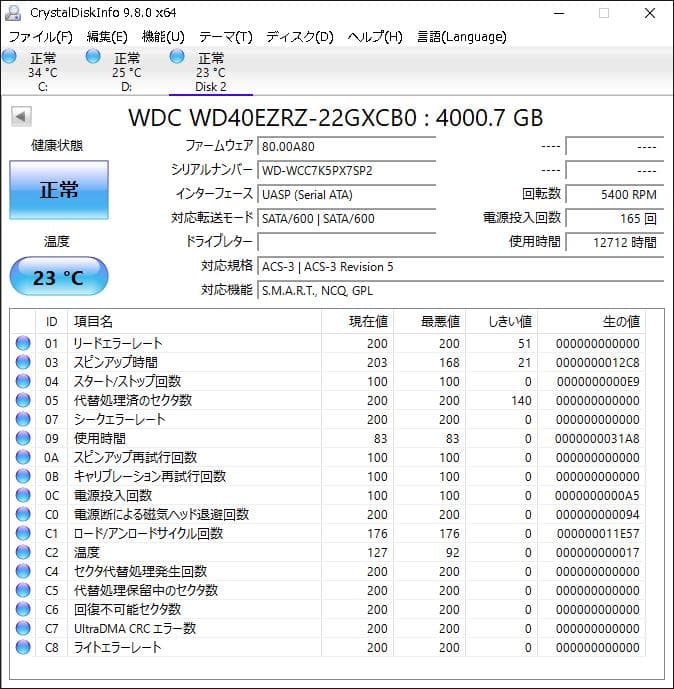Click the ID column header

[x=51, y=322]
